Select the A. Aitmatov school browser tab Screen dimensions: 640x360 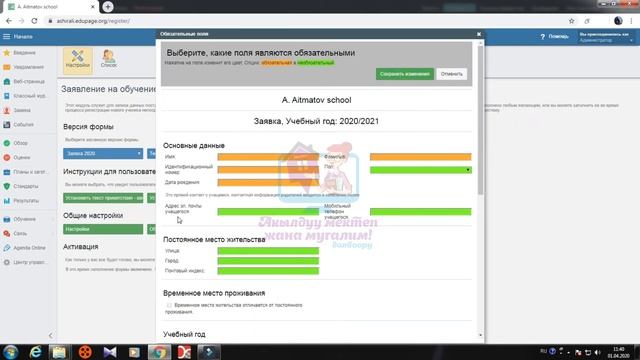51,7
